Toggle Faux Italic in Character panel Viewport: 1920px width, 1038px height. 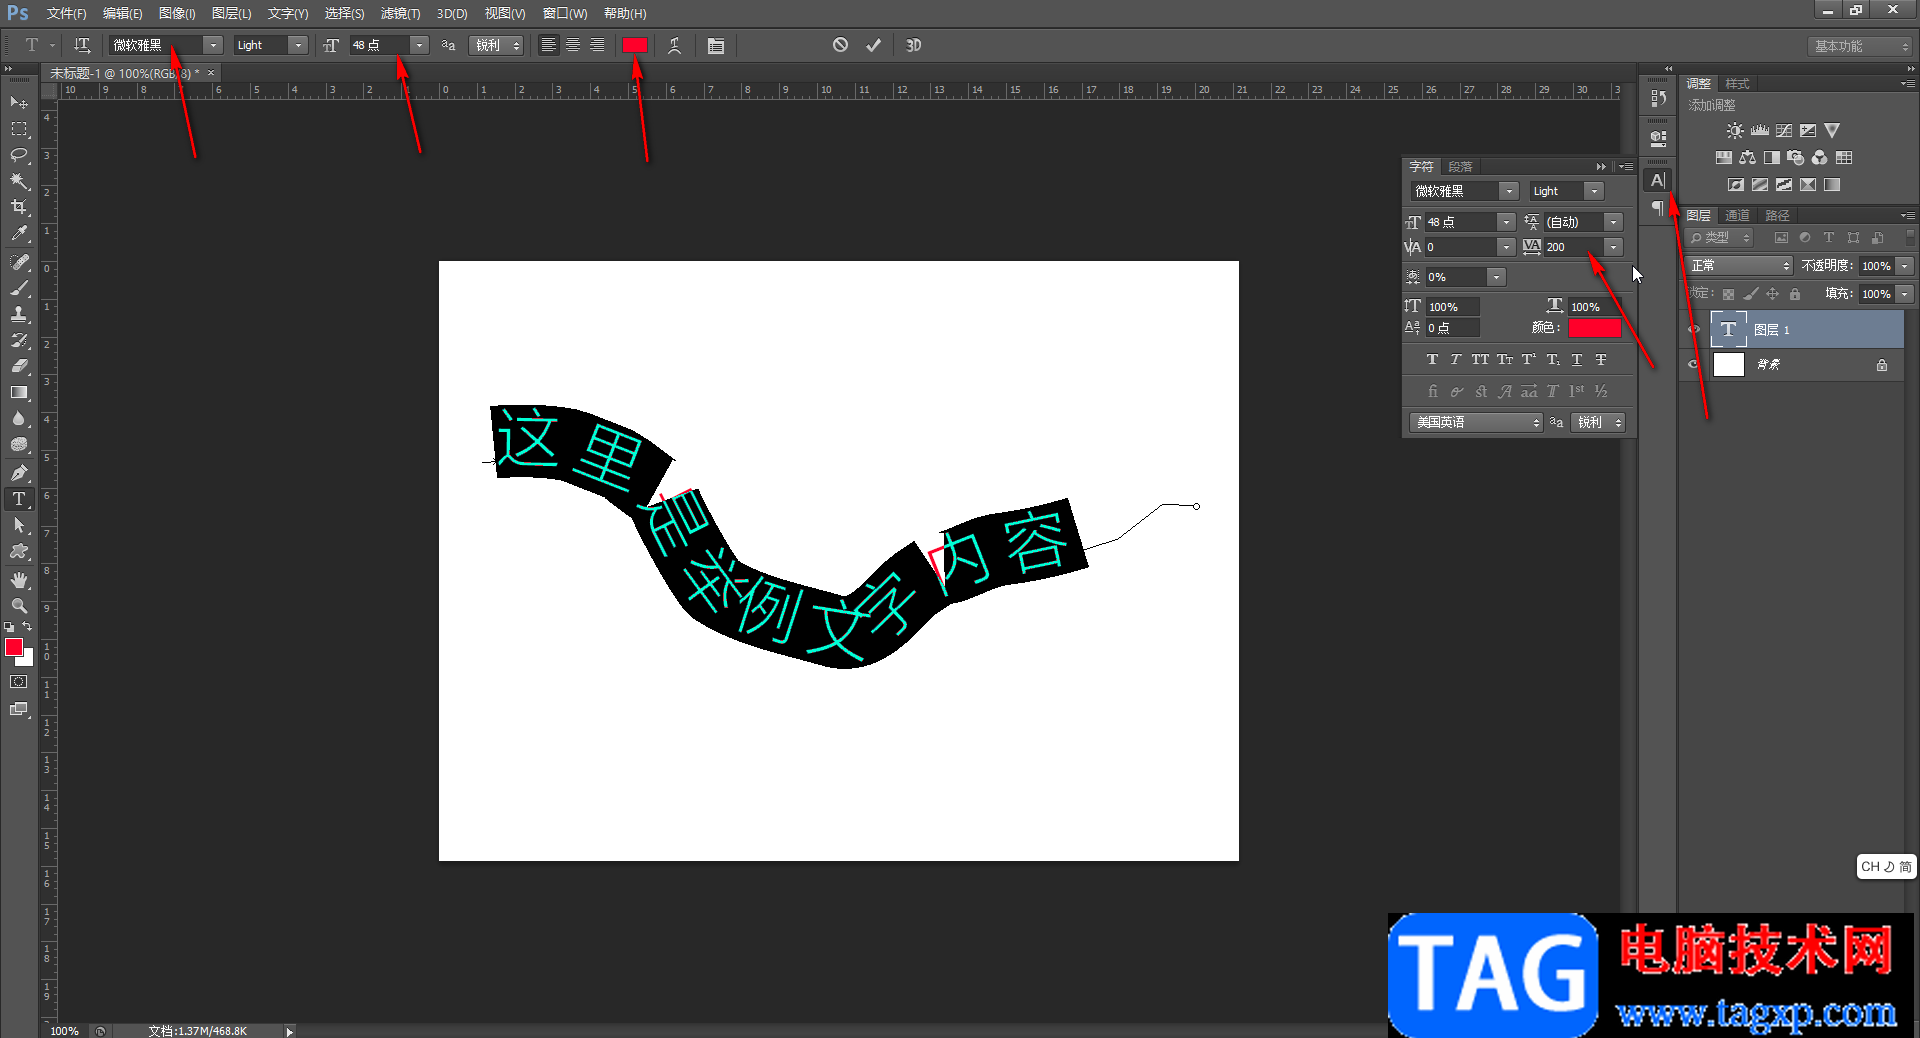[x=1456, y=359]
